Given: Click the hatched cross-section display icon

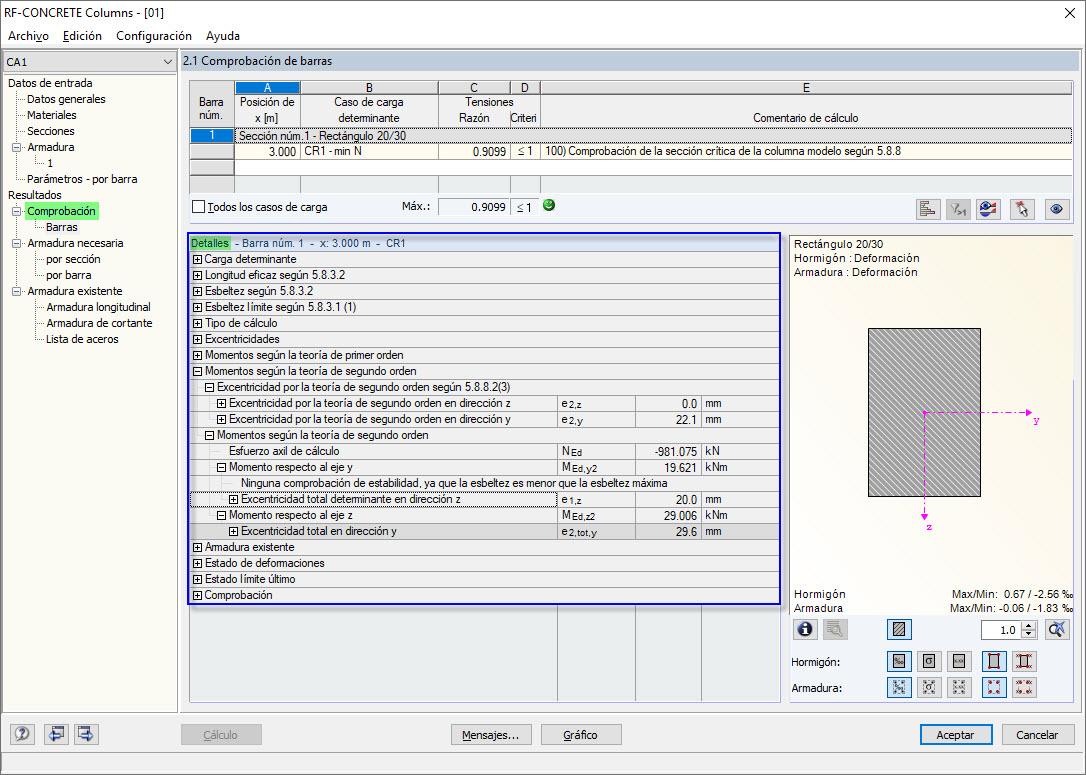Looking at the screenshot, I should [899, 630].
